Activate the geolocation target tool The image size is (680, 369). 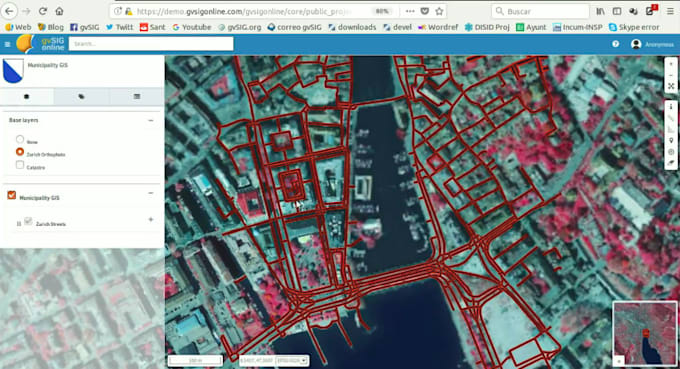pos(671,152)
